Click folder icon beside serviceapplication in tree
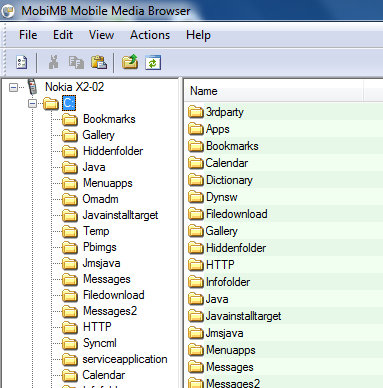 tap(70, 359)
